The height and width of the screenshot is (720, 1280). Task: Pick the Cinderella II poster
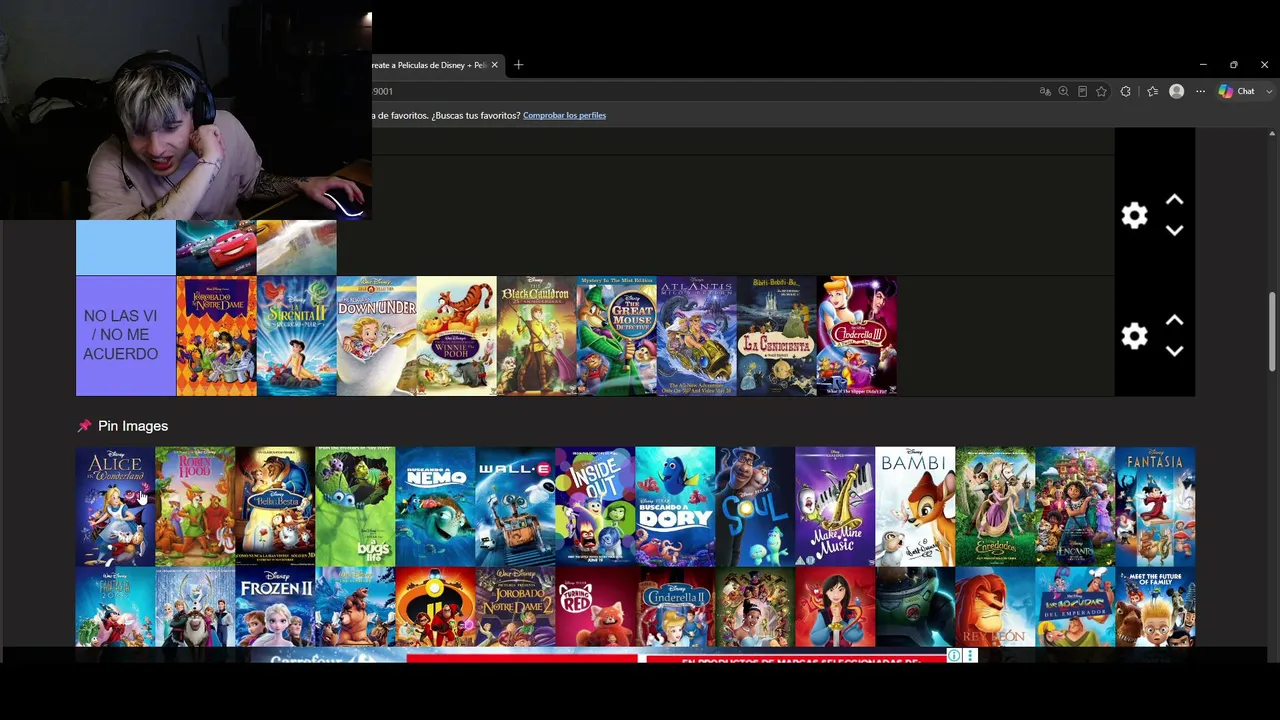(x=675, y=607)
